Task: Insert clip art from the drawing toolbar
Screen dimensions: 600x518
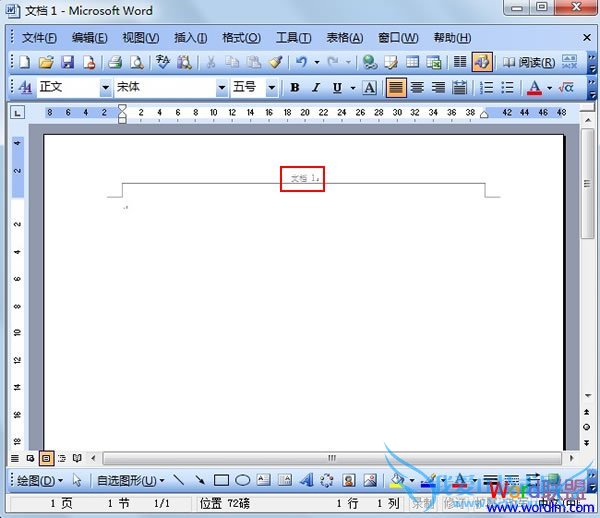Action: [x=349, y=480]
